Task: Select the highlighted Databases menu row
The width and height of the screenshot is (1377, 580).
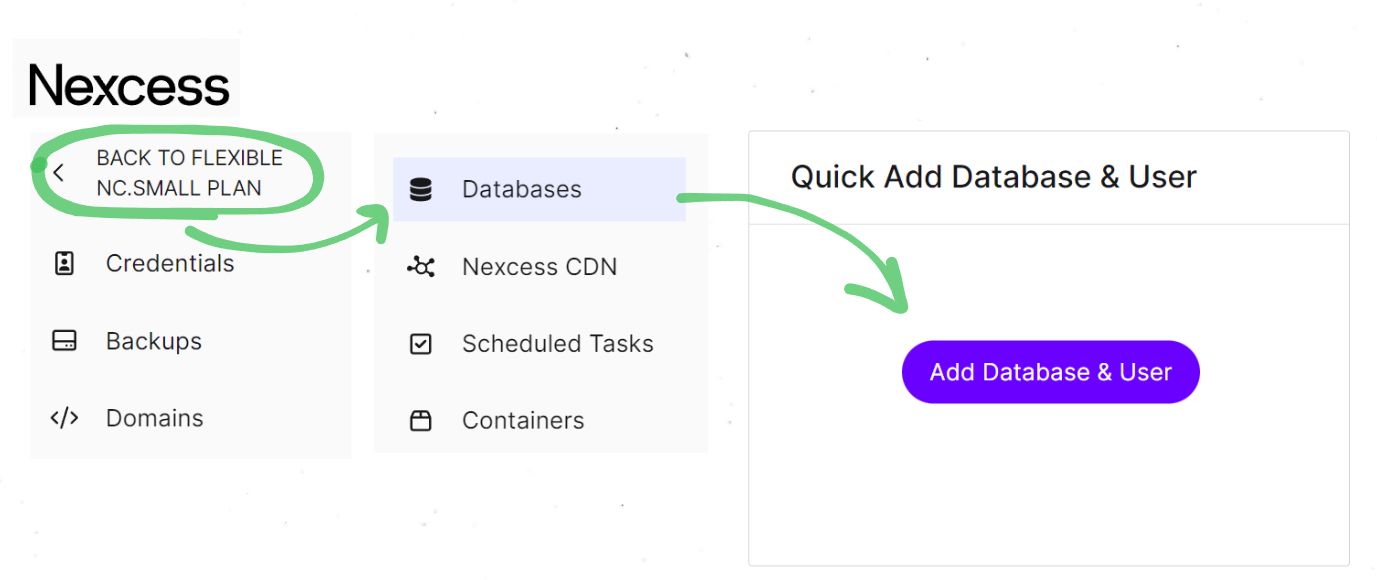Action: 540,188
